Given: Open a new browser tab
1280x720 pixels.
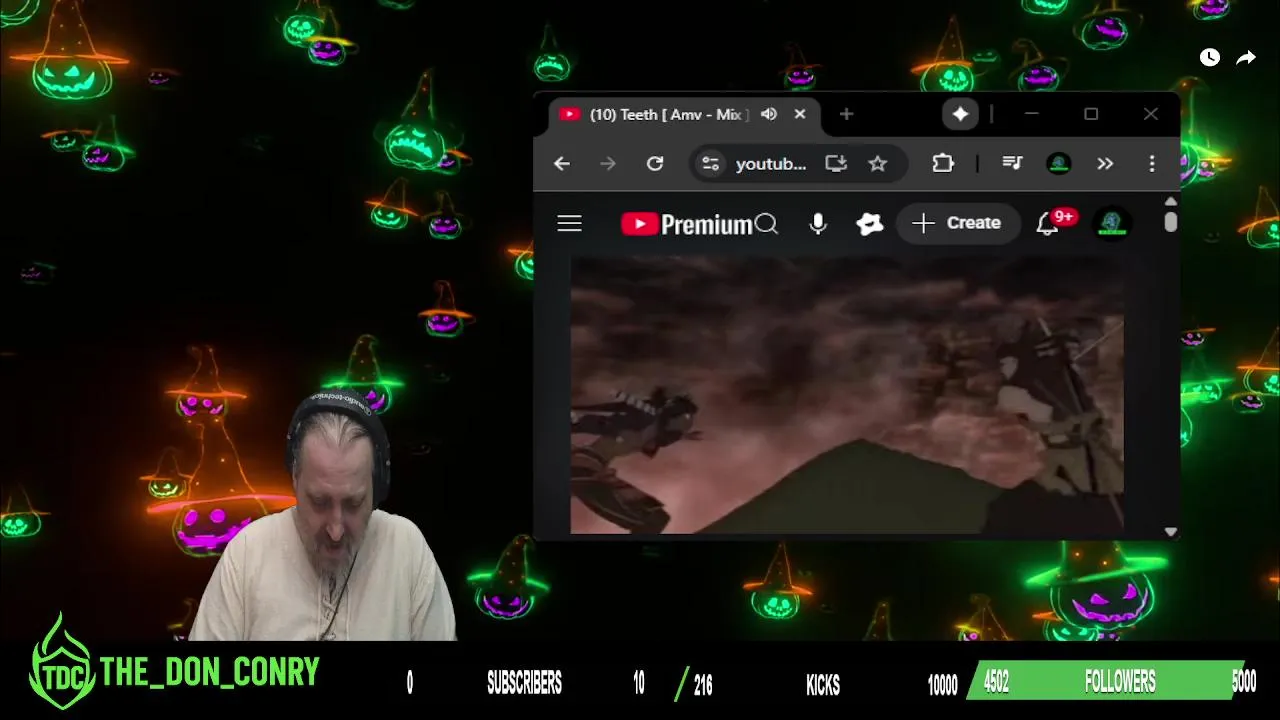Looking at the screenshot, I should click(x=846, y=114).
